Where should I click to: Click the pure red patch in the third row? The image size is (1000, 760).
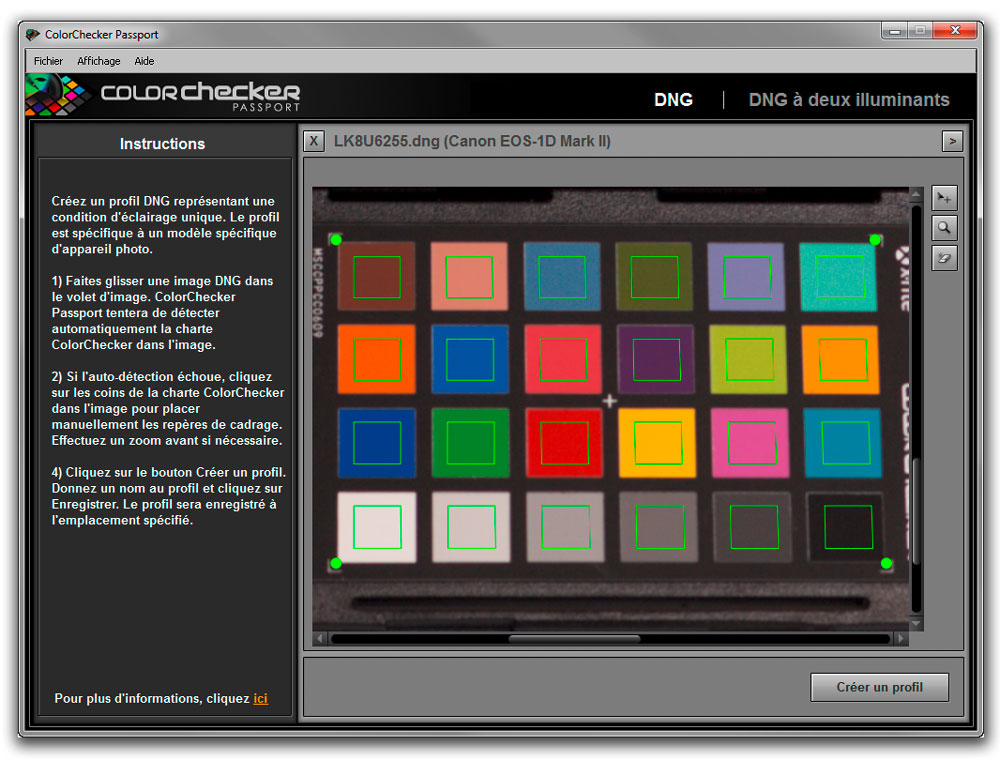click(x=564, y=443)
